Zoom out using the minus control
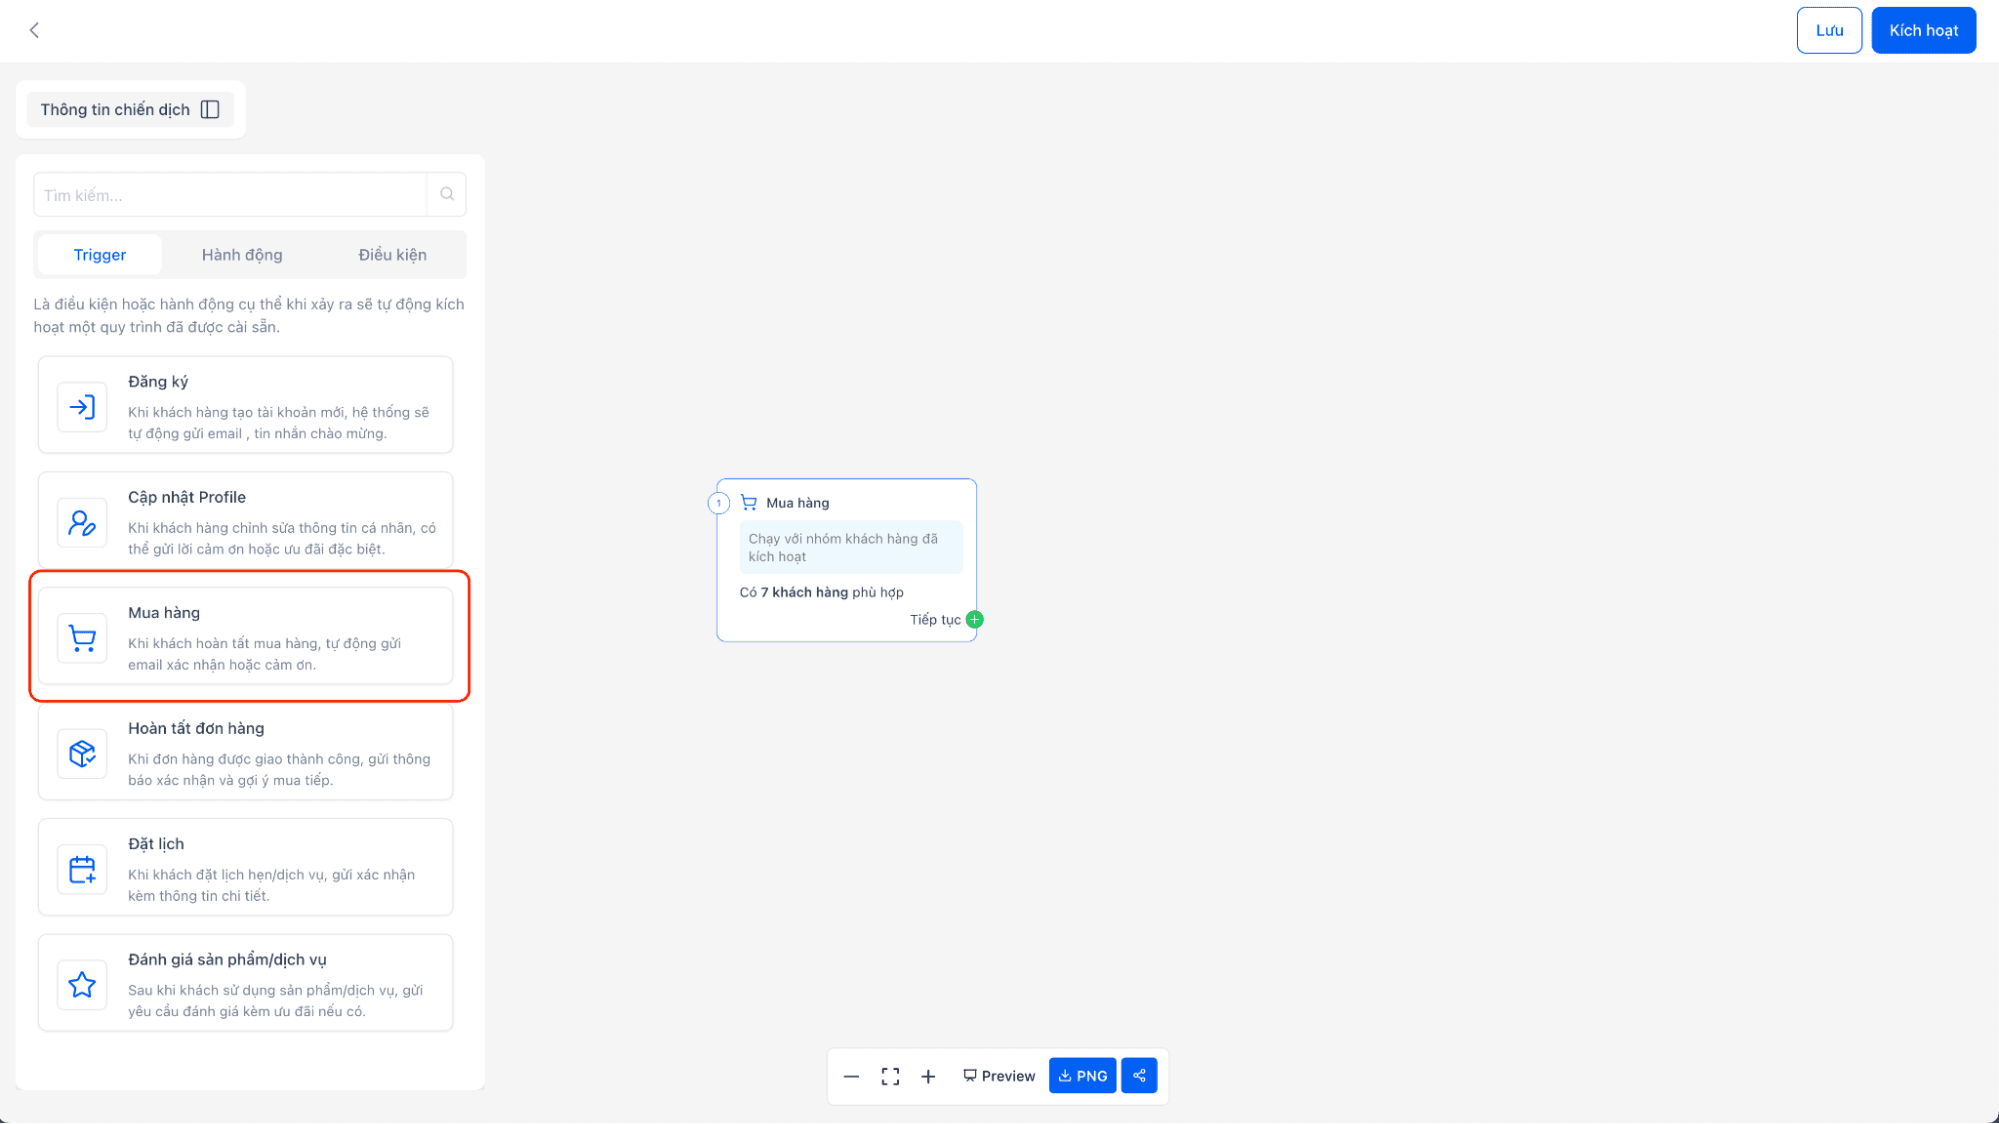 click(x=851, y=1076)
